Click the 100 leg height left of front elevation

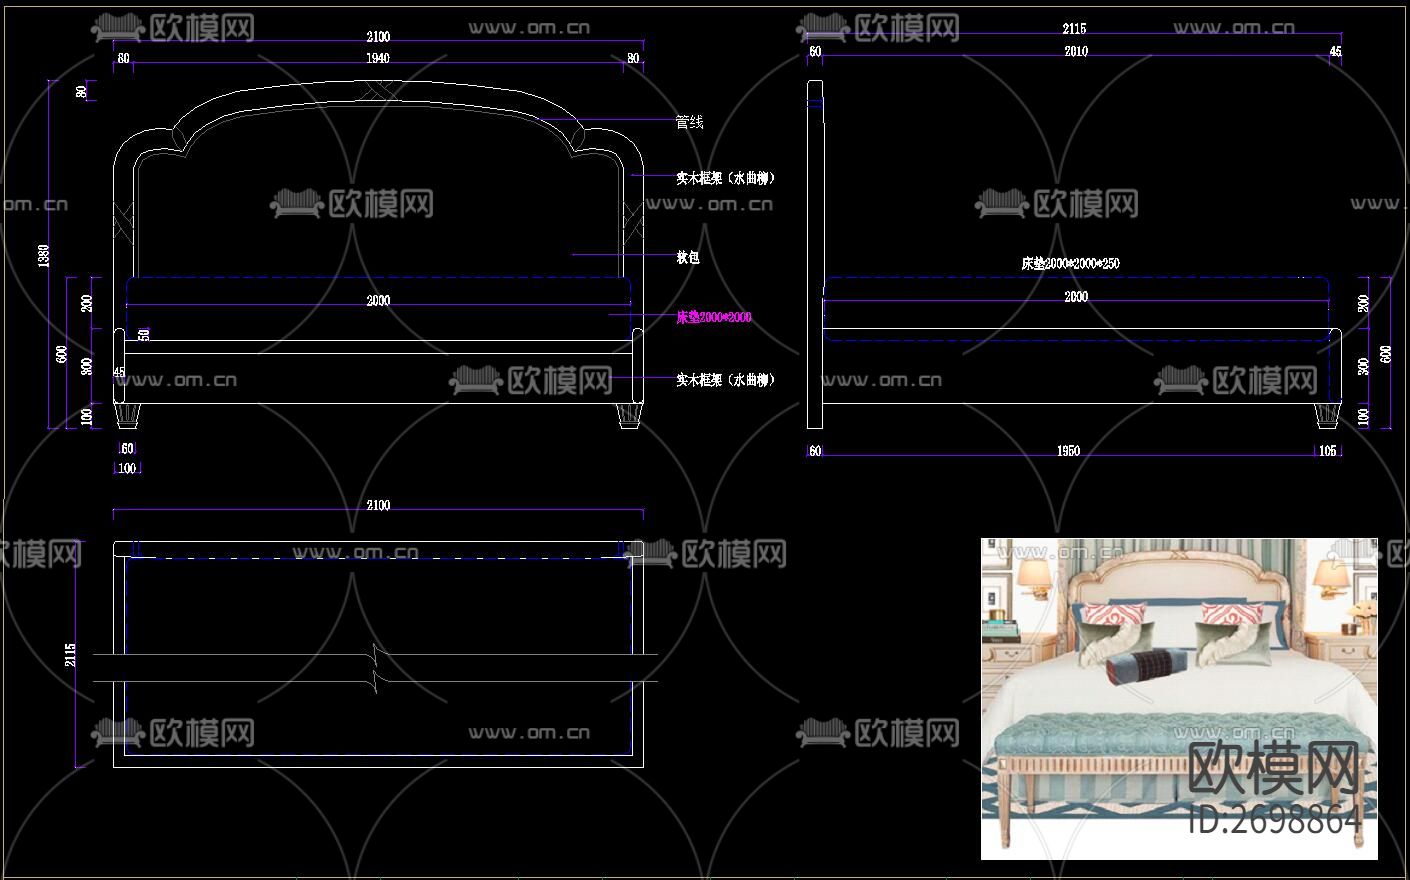pos(87,416)
